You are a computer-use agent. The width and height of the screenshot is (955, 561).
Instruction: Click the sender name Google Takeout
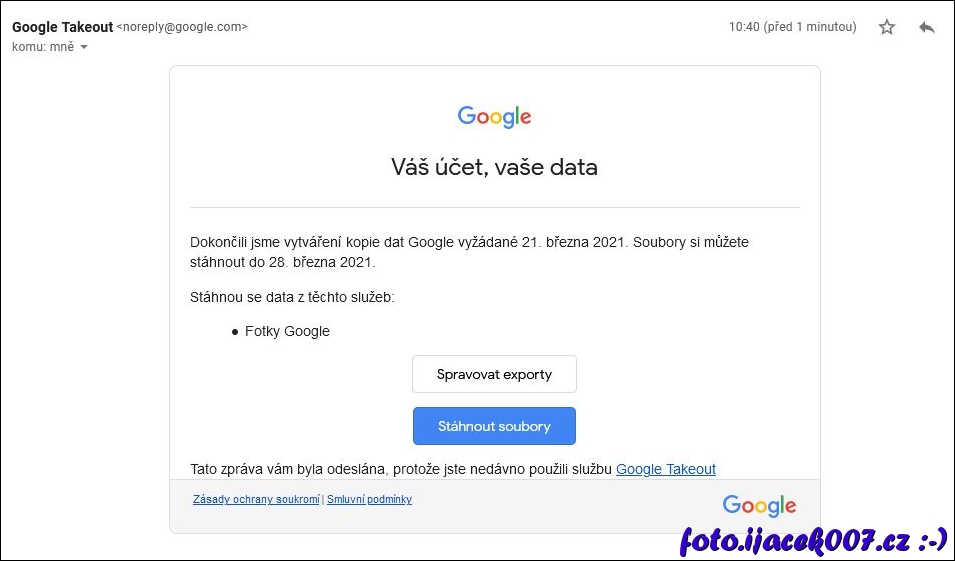(x=62, y=27)
